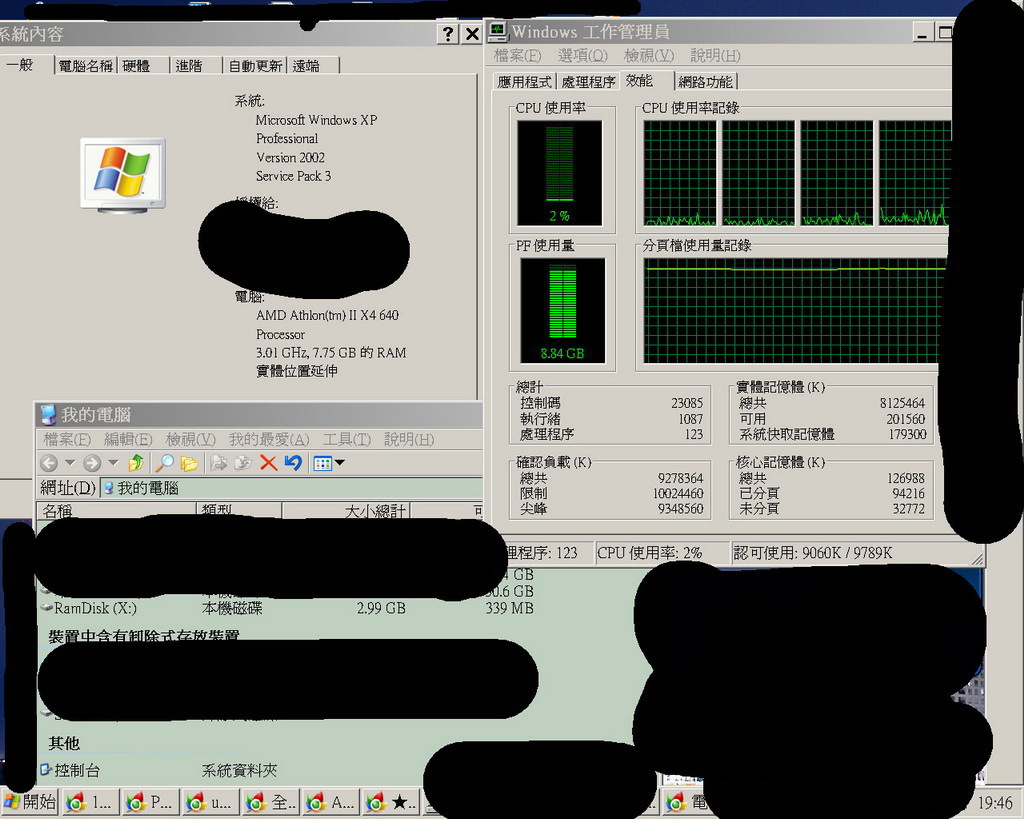Image resolution: width=1024 pixels, height=819 pixels.
Task: Select the 控制台 control panel item
Action: coord(71,770)
